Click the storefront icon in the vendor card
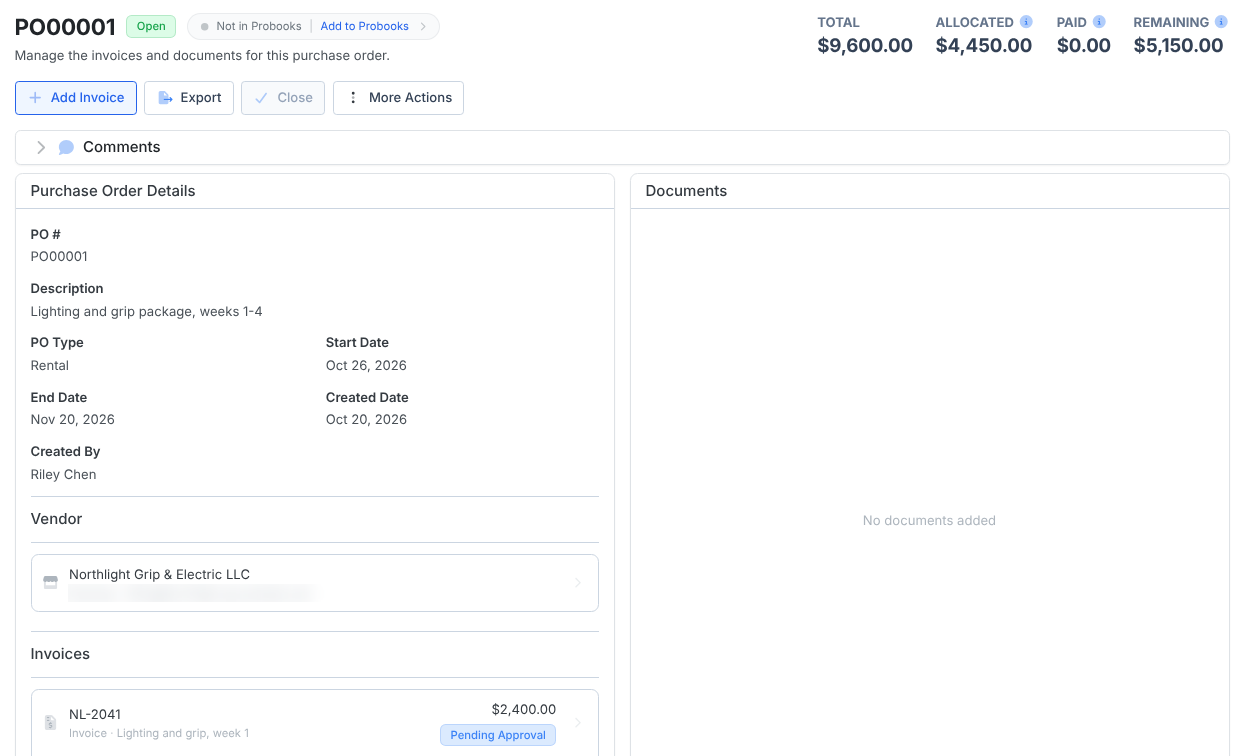1244x756 pixels. (50, 582)
